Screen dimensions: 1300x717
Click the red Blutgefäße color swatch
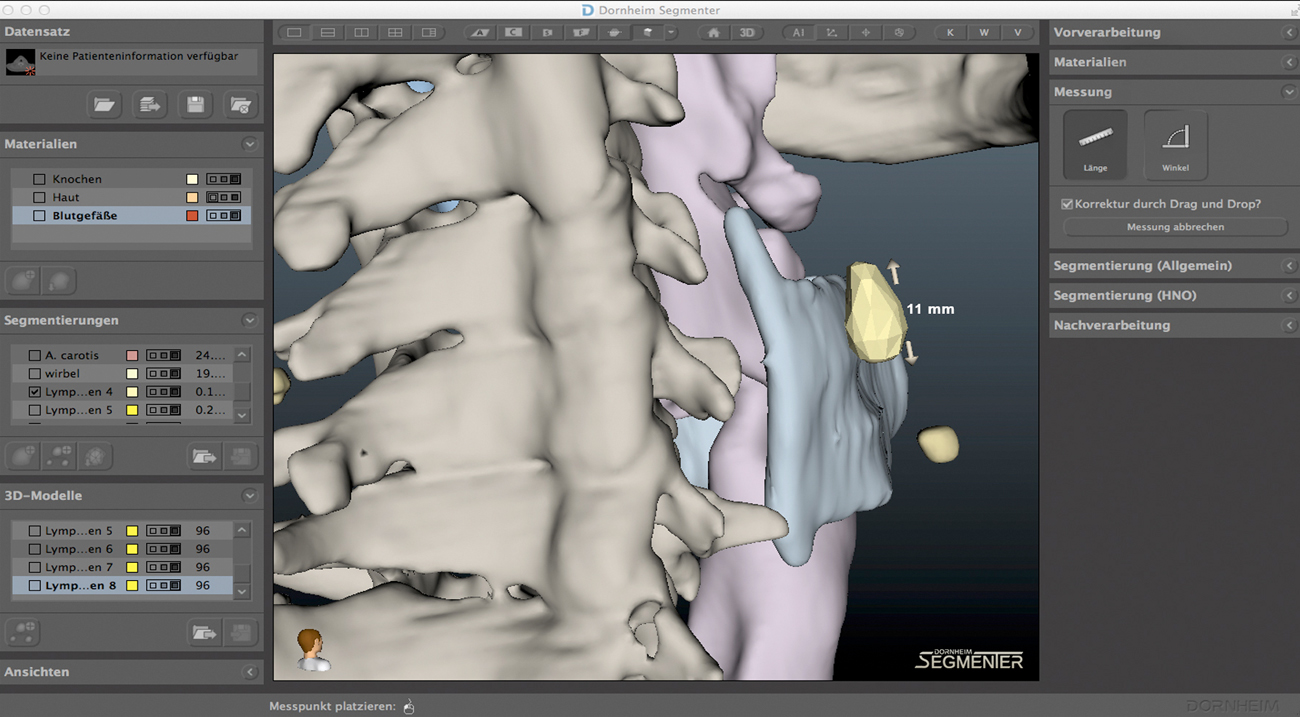192,216
